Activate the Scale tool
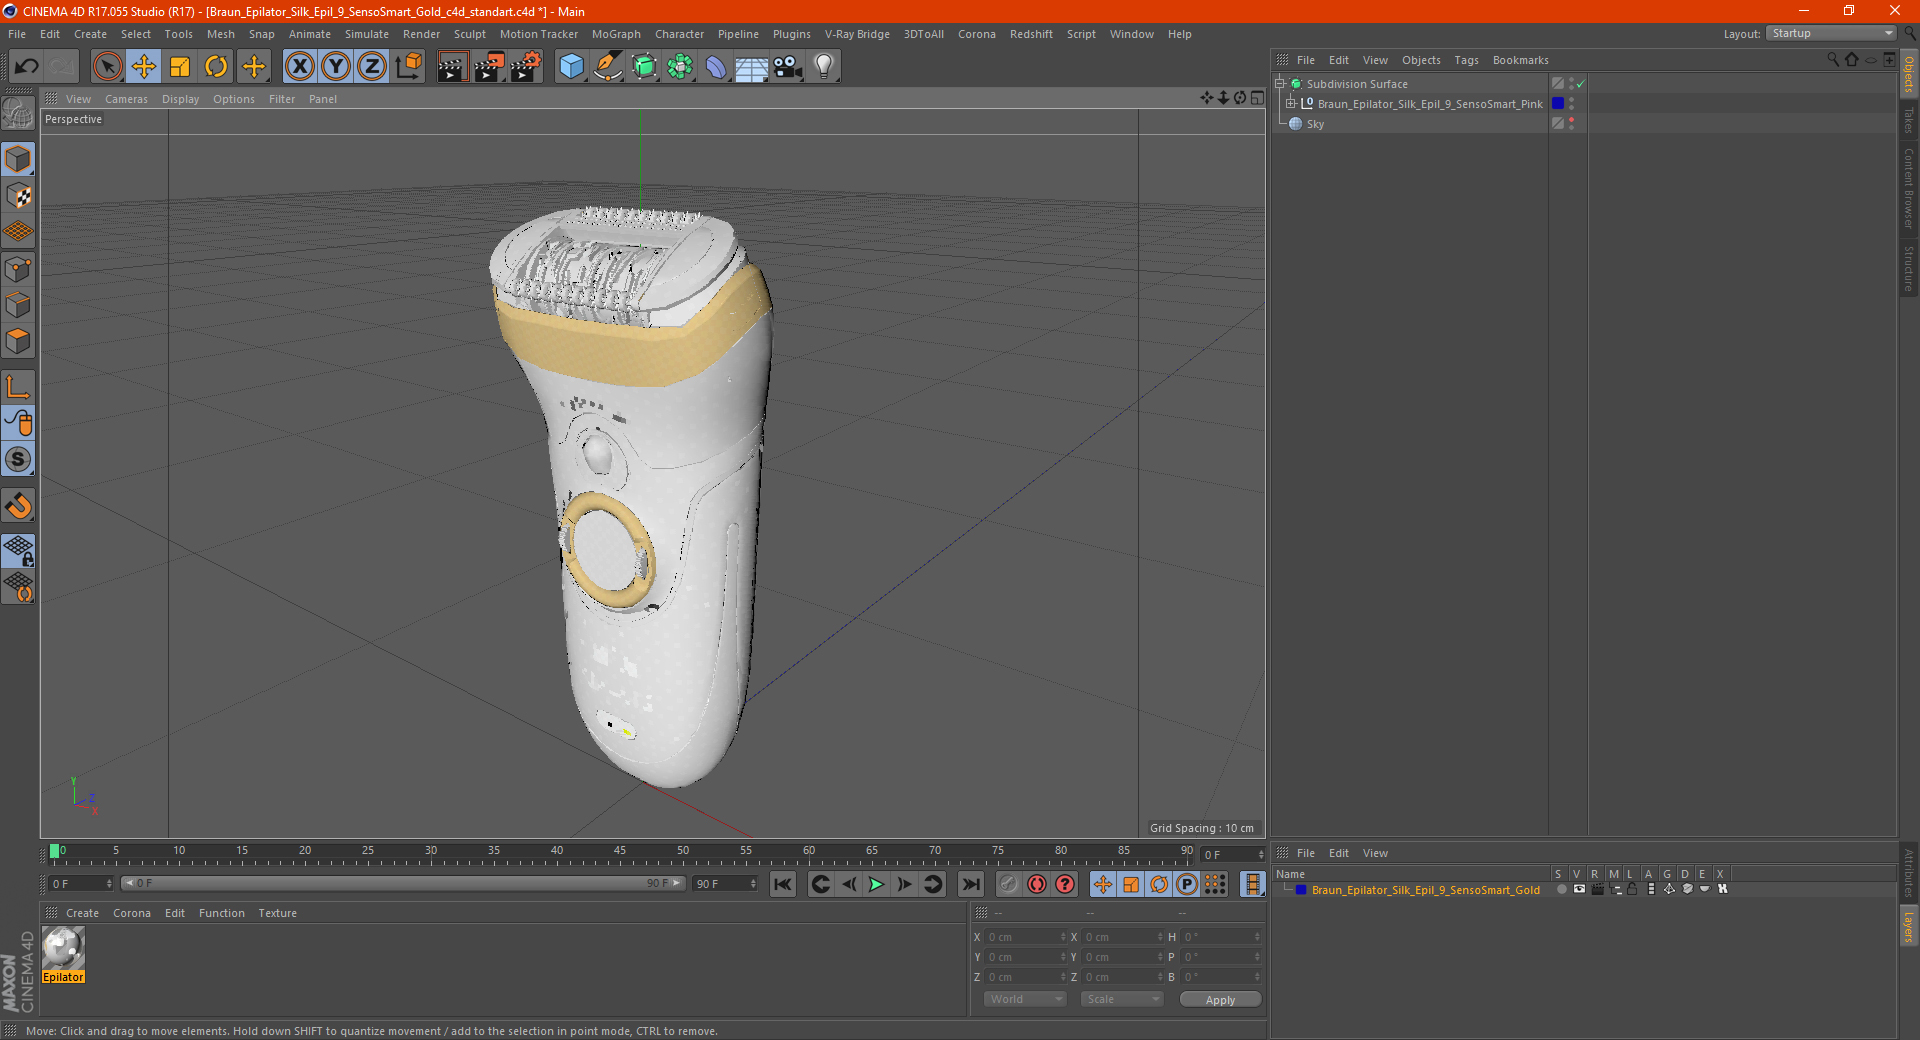This screenshot has width=1920, height=1040. [x=180, y=67]
